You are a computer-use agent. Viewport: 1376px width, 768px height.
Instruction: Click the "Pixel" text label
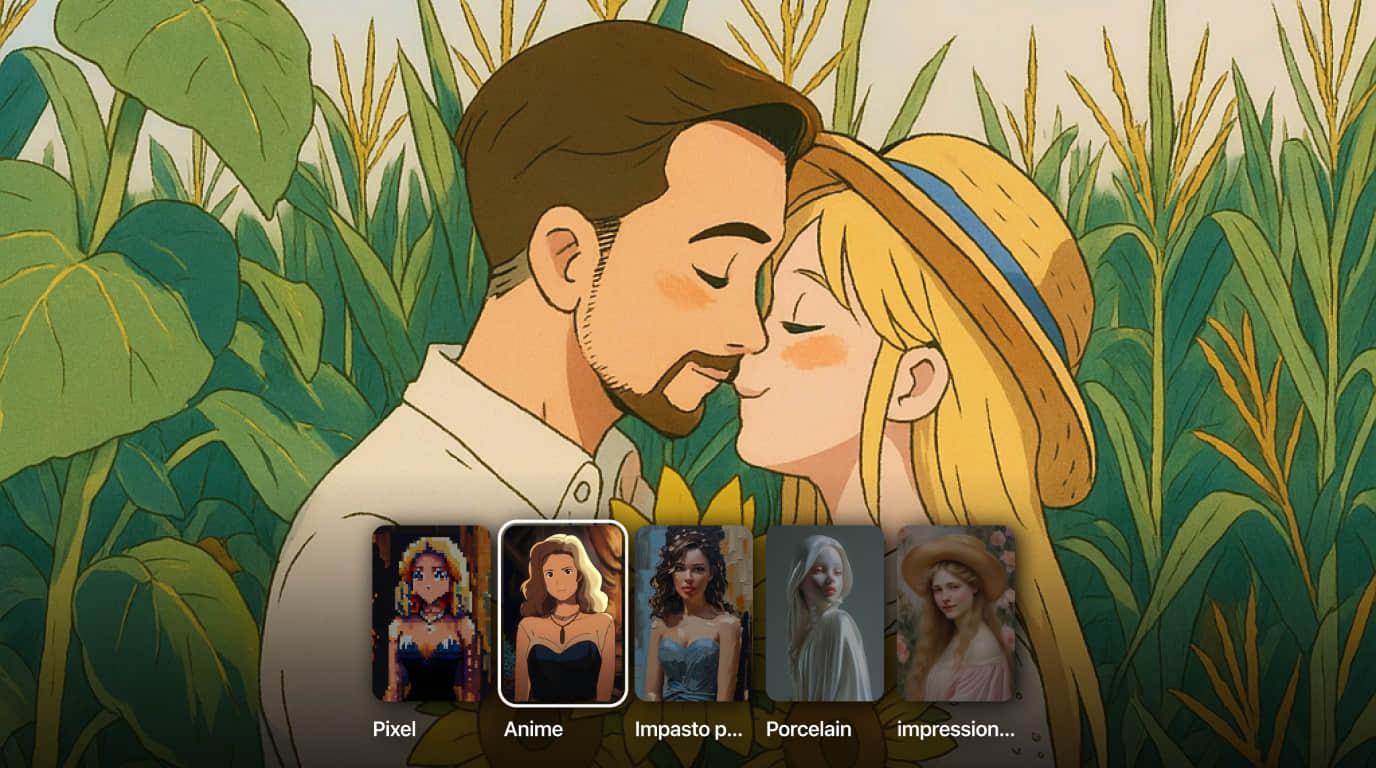click(394, 729)
